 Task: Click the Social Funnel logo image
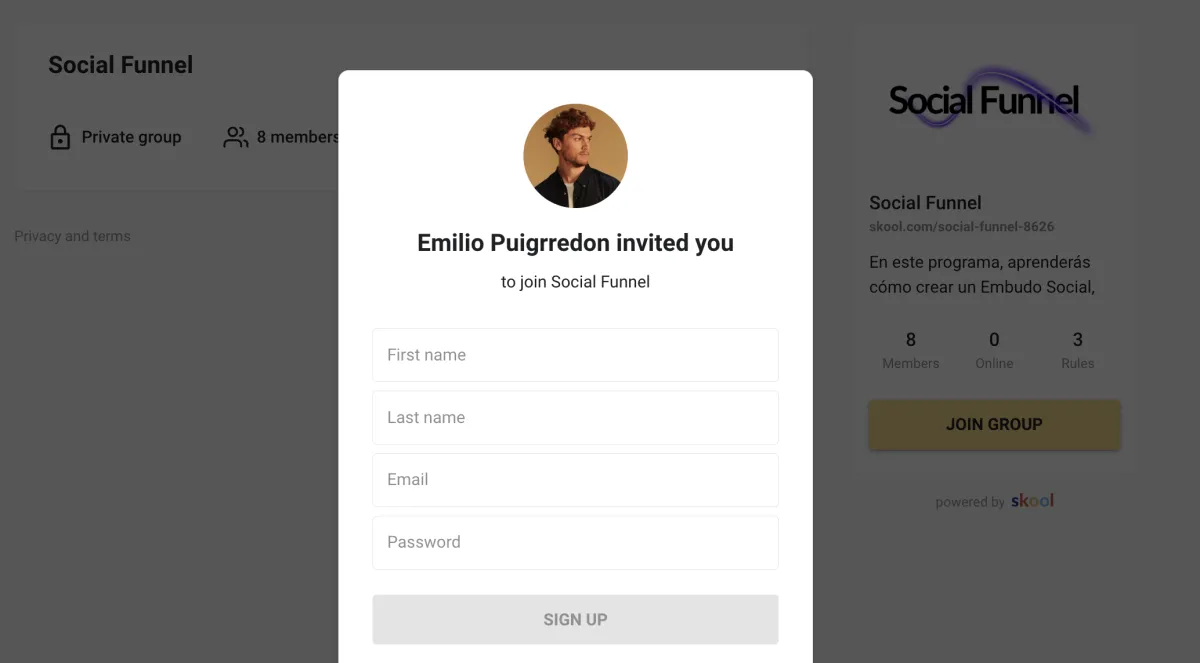point(984,100)
